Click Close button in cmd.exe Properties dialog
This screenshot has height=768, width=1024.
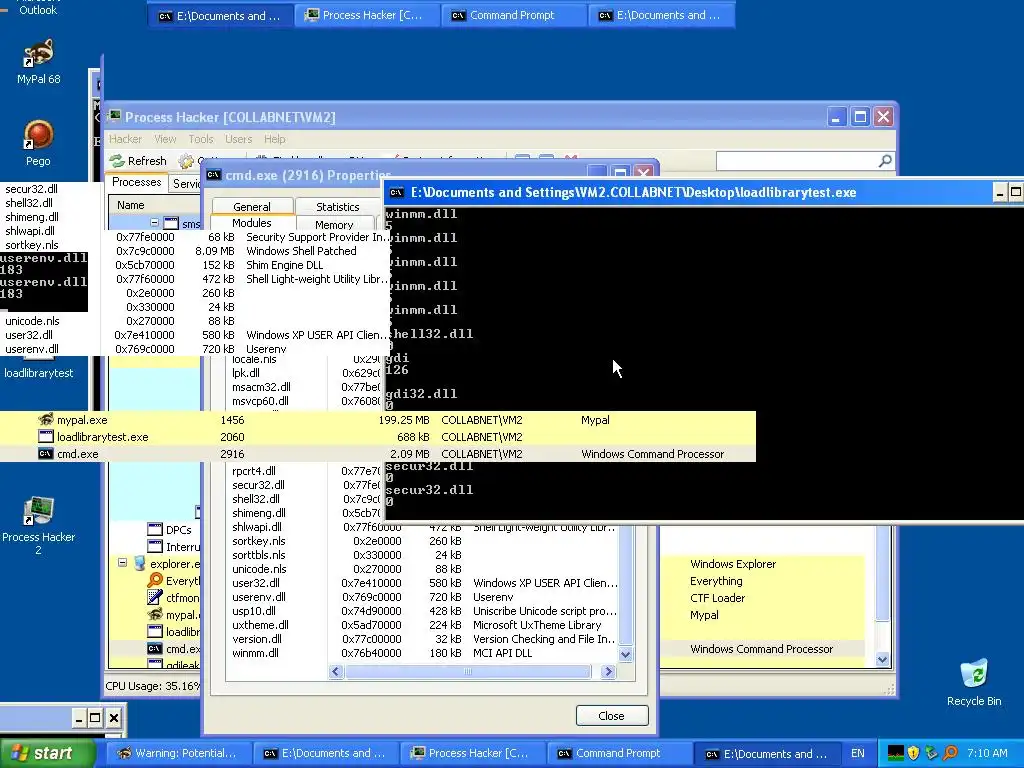[x=612, y=716]
